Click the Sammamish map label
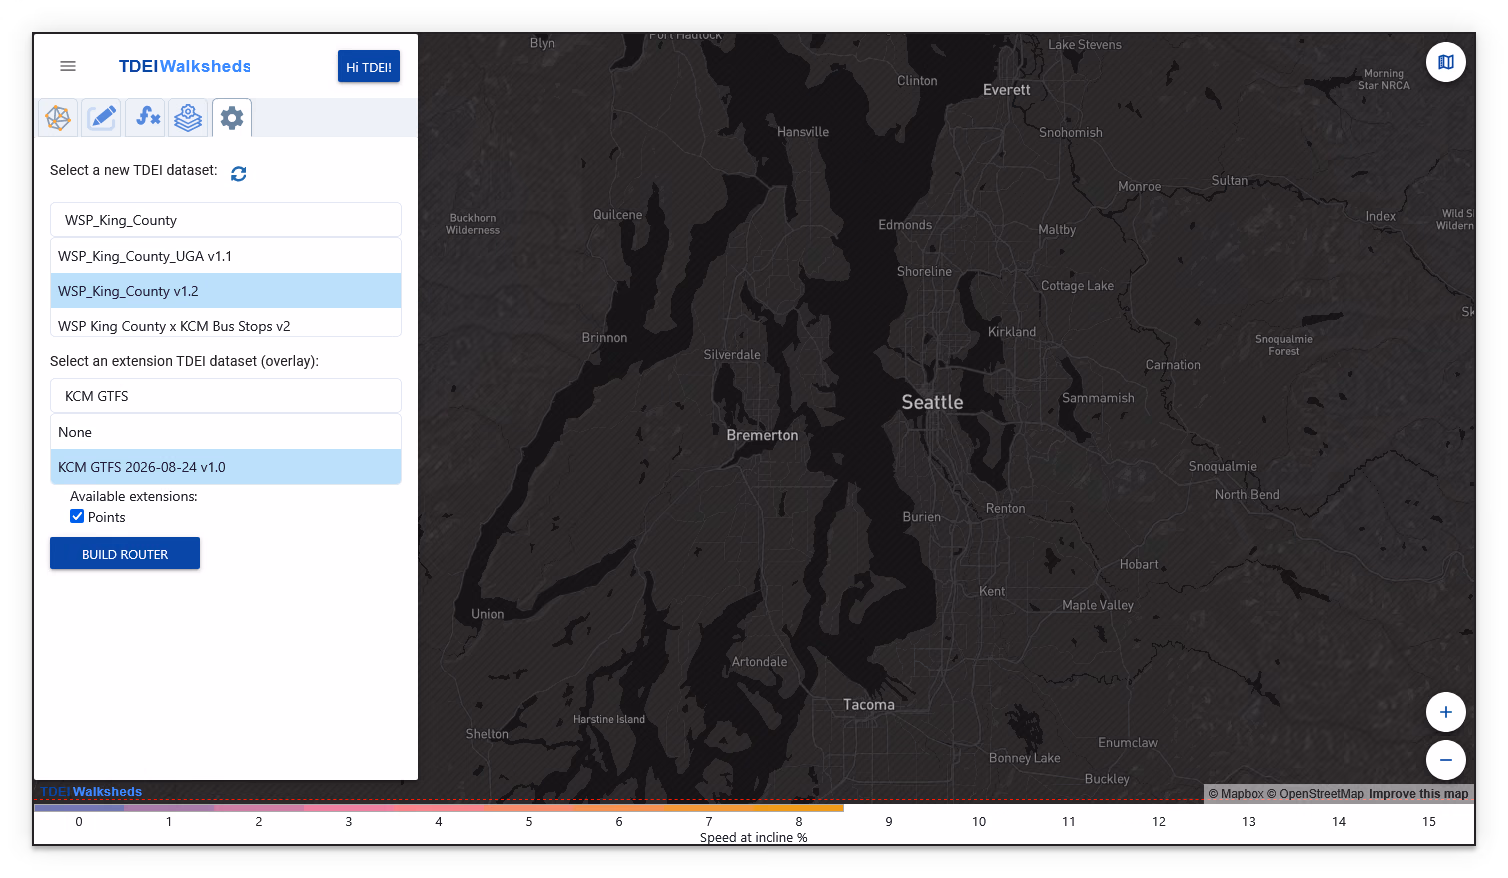The image size is (1508, 878). [x=1098, y=398]
